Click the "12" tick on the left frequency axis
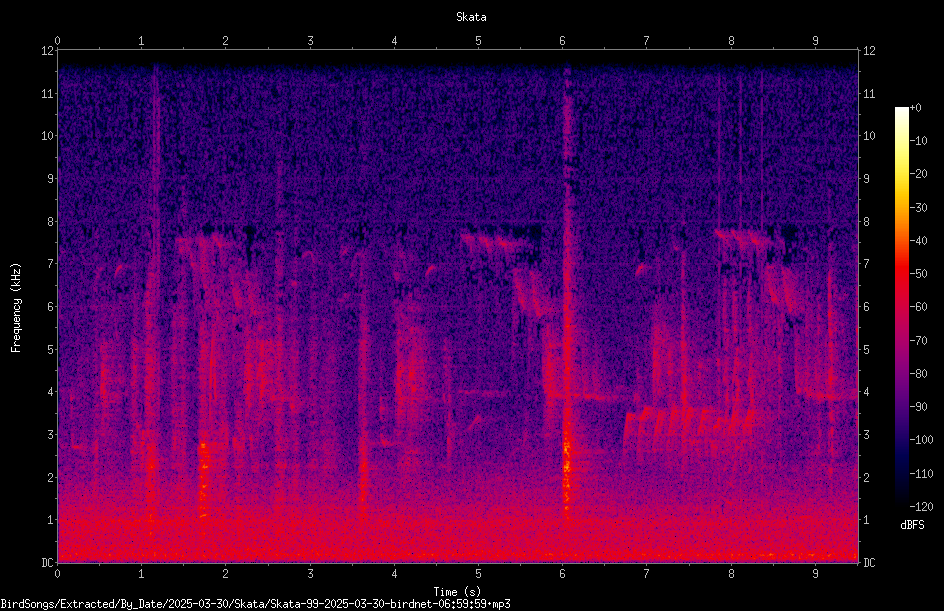Screen dimensions: 944x611 47,51
